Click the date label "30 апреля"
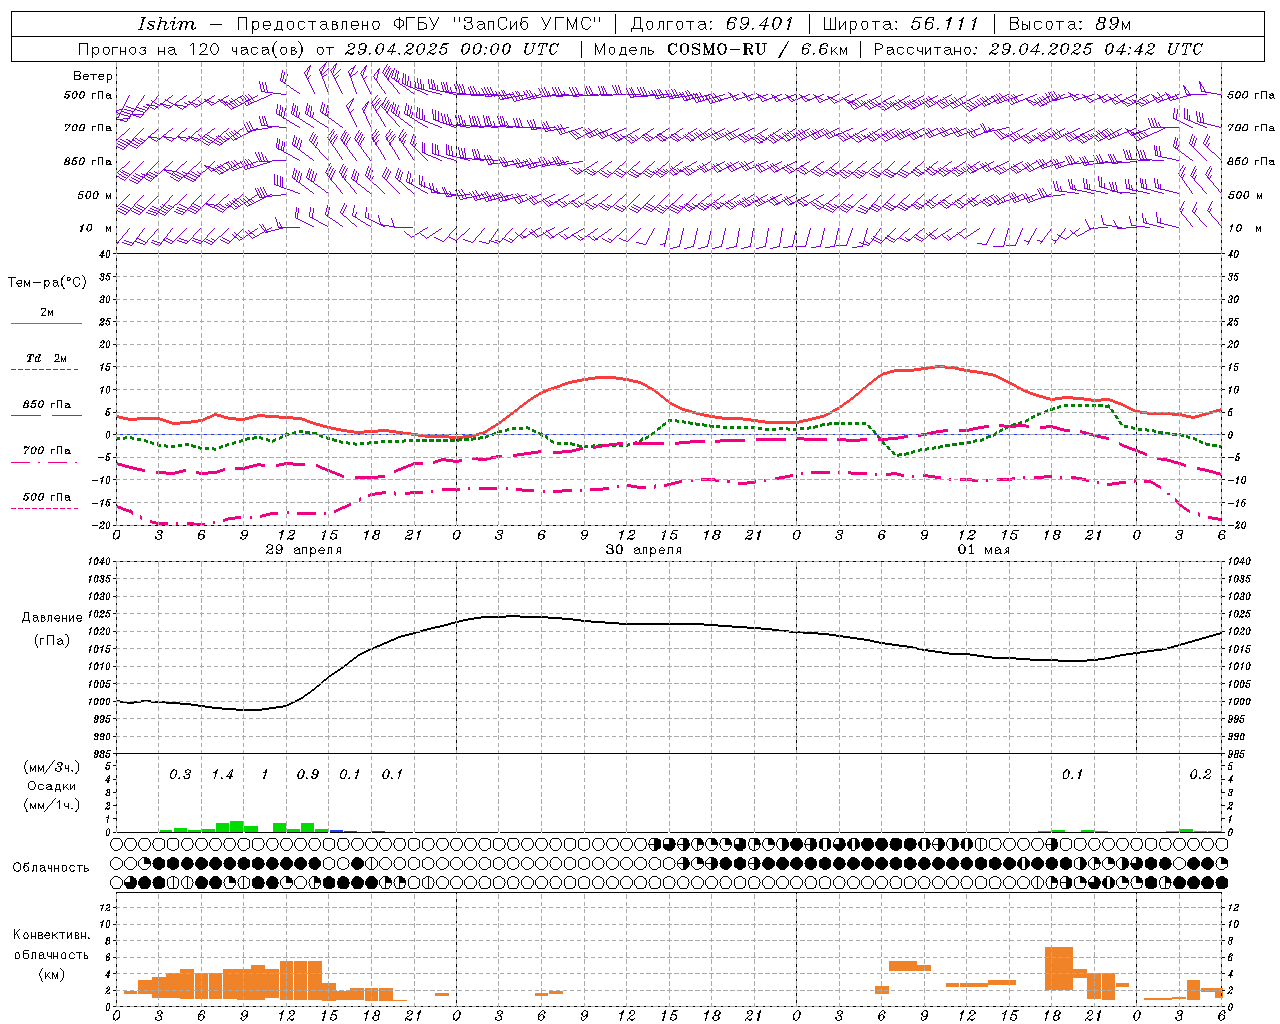Viewport: 1280px width, 1024px height. pyautogui.click(x=644, y=550)
